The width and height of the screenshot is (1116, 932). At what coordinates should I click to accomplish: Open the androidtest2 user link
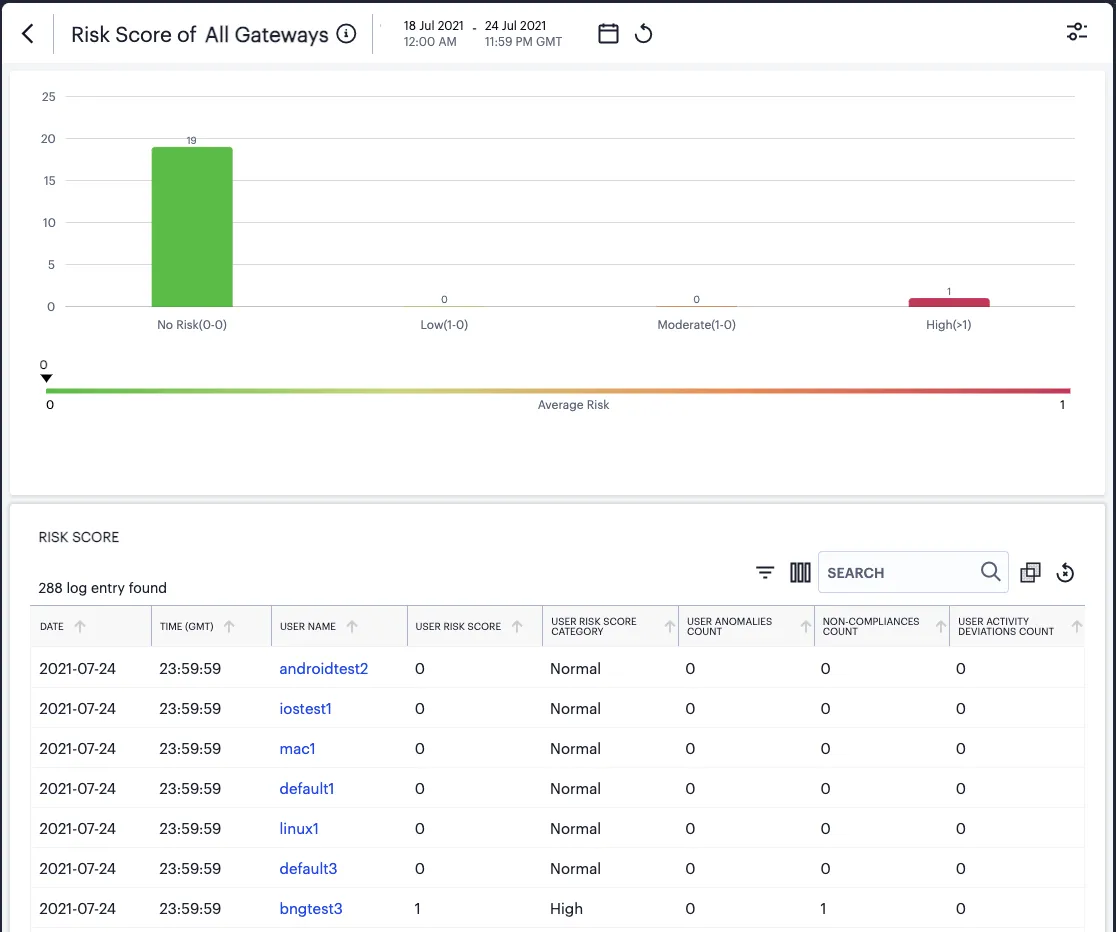(324, 669)
